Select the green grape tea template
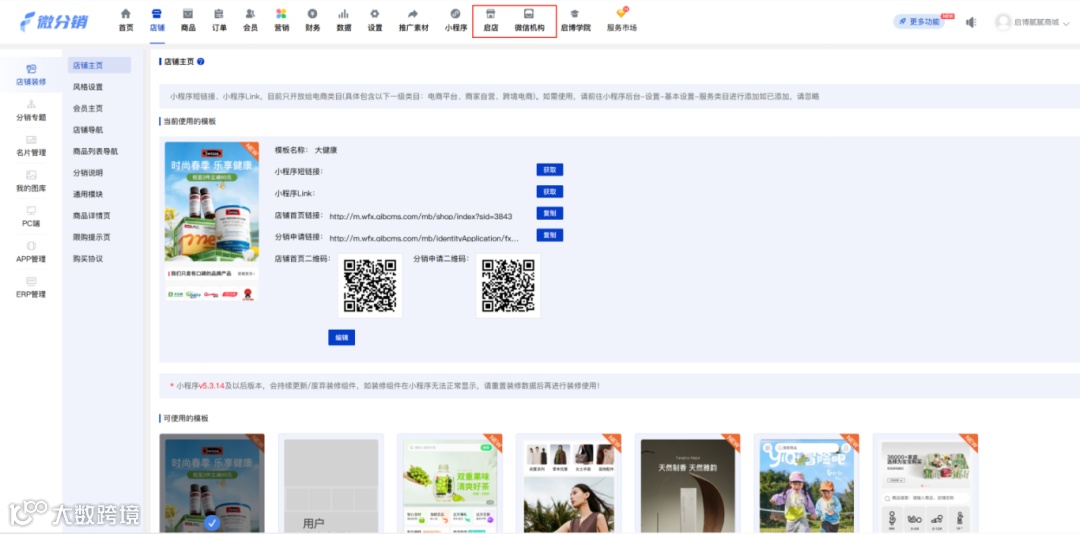This screenshot has width=1080, height=534. [x=450, y=484]
